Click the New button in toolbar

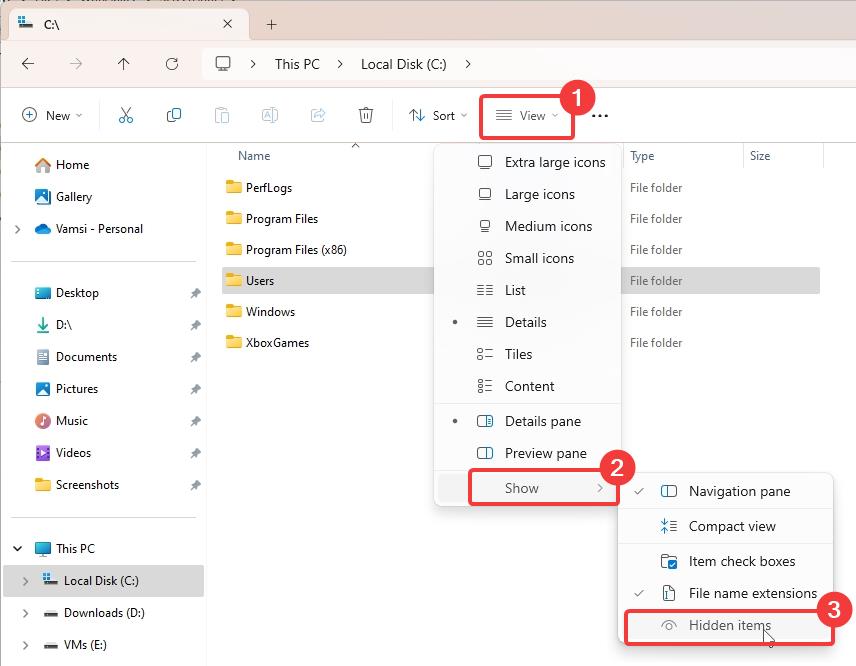pyautogui.click(x=52, y=116)
